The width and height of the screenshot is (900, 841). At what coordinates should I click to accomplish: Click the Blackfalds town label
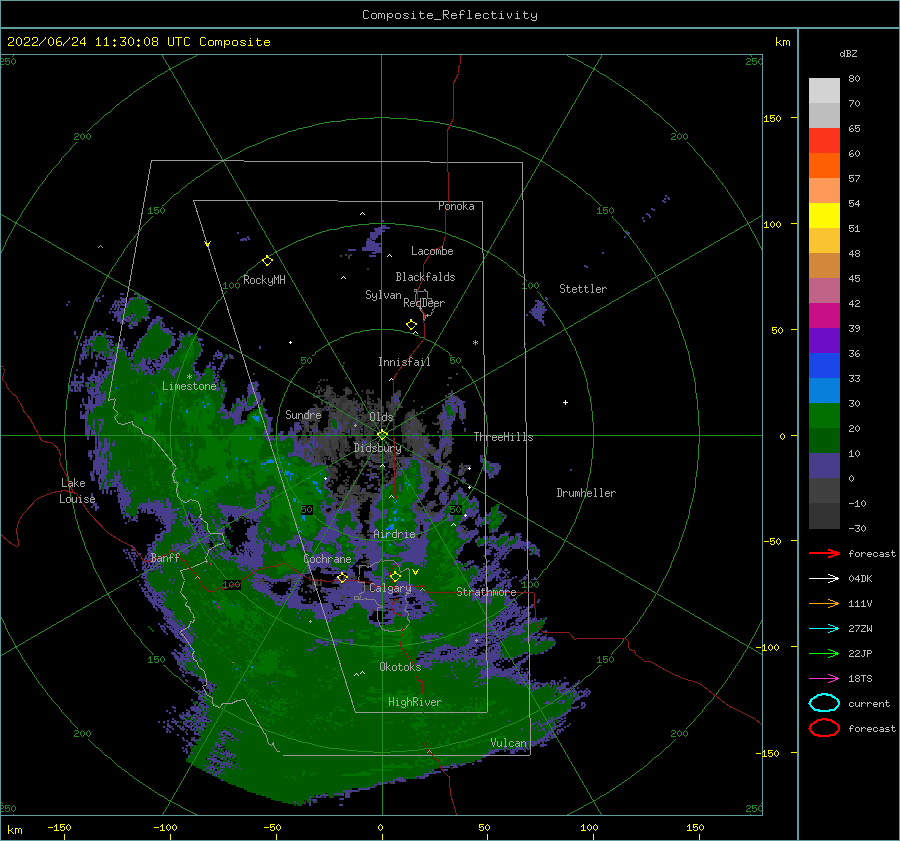425,277
